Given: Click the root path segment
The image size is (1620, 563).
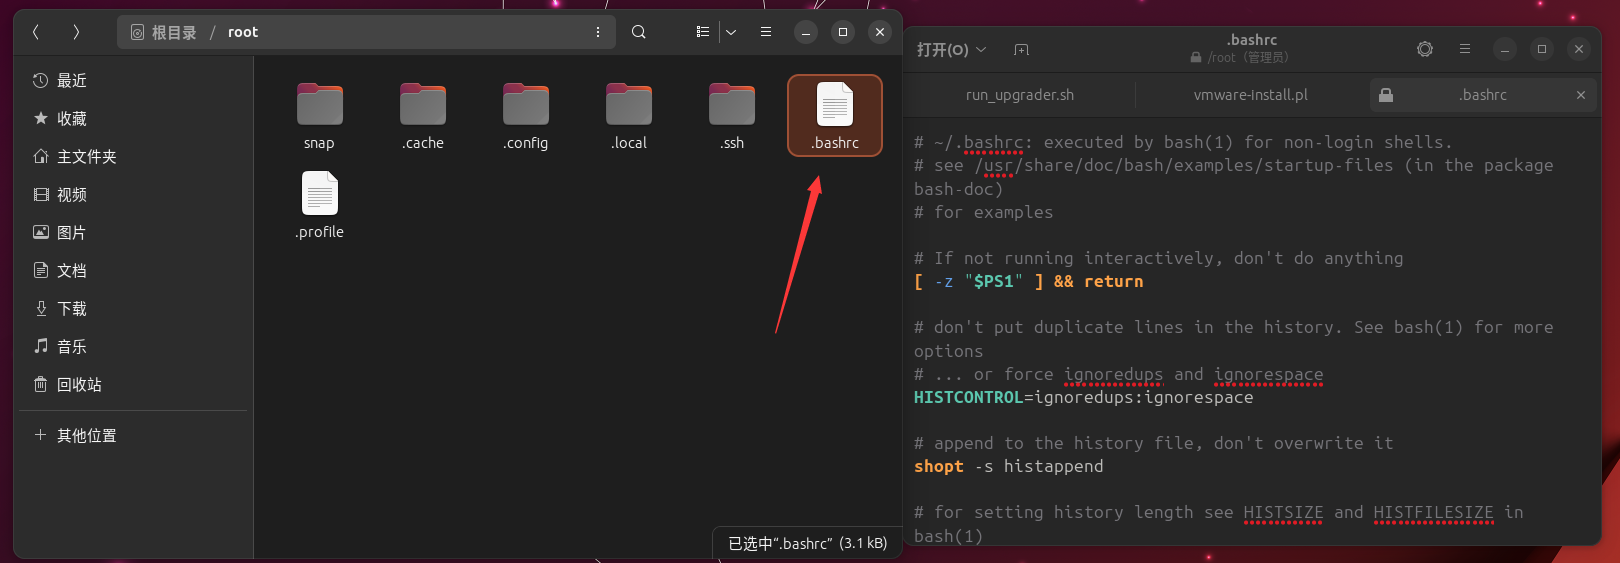Looking at the screenshot, I should 243,32.
